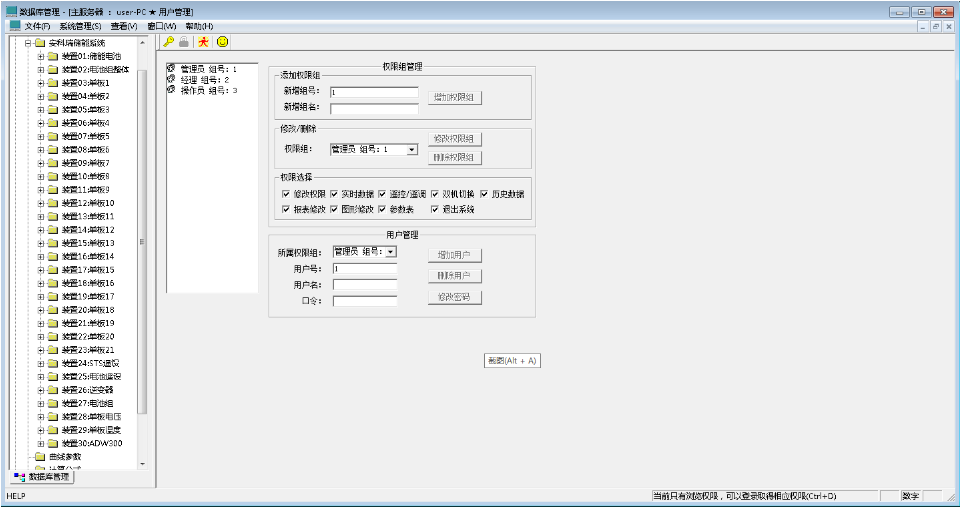Viewport: 962px width, 510px height.
Task: Toggle the 历史数据 checkbox
Action: 484,194
